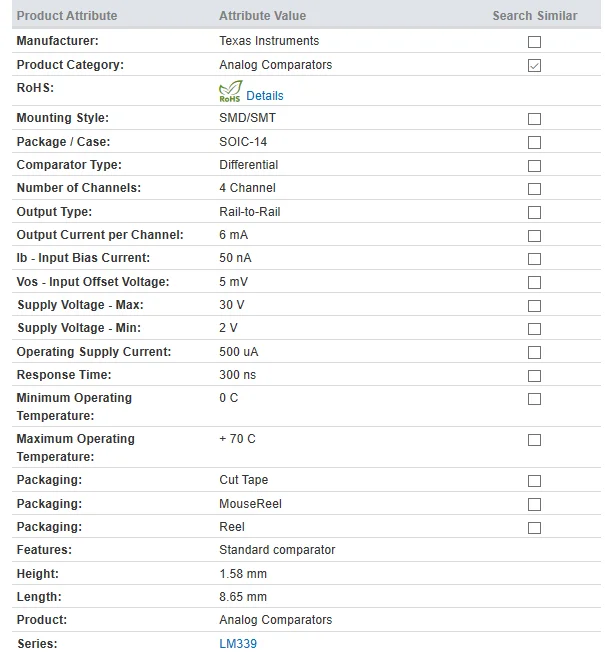The image size is (605, 652).
Task: Click the 1.58 mm height value
Action: click(243, 574)
